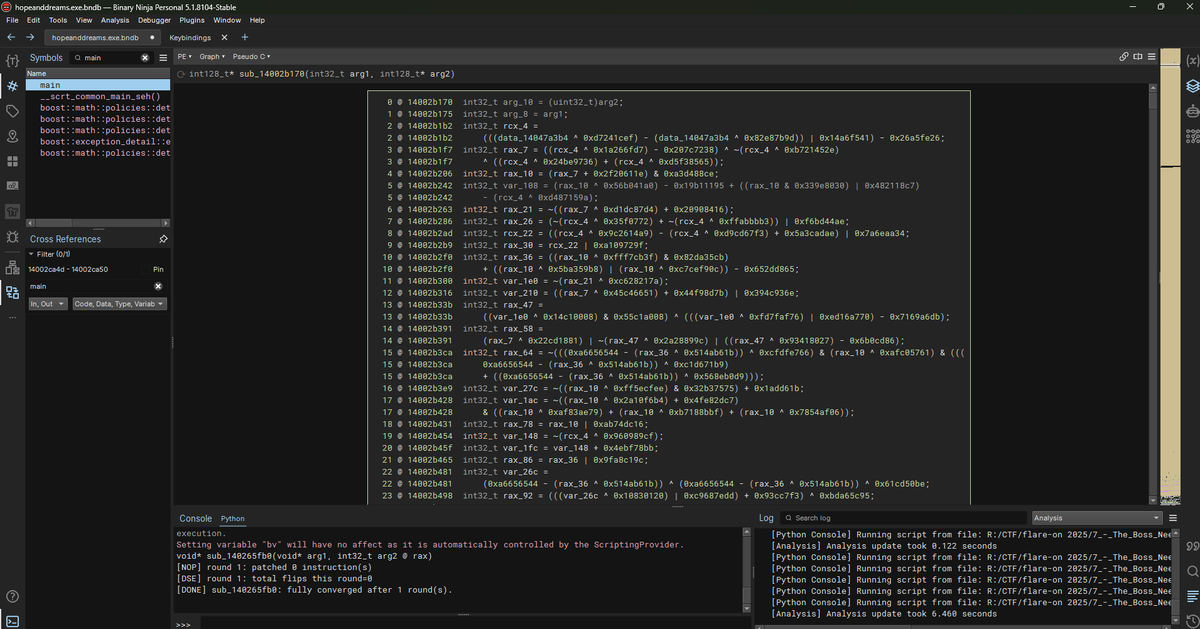Image resolution: width=1200 pixels, height=629 pixels.
Task: Open the Tools menu
Action: pyautogui.click(x=58, y=20)
